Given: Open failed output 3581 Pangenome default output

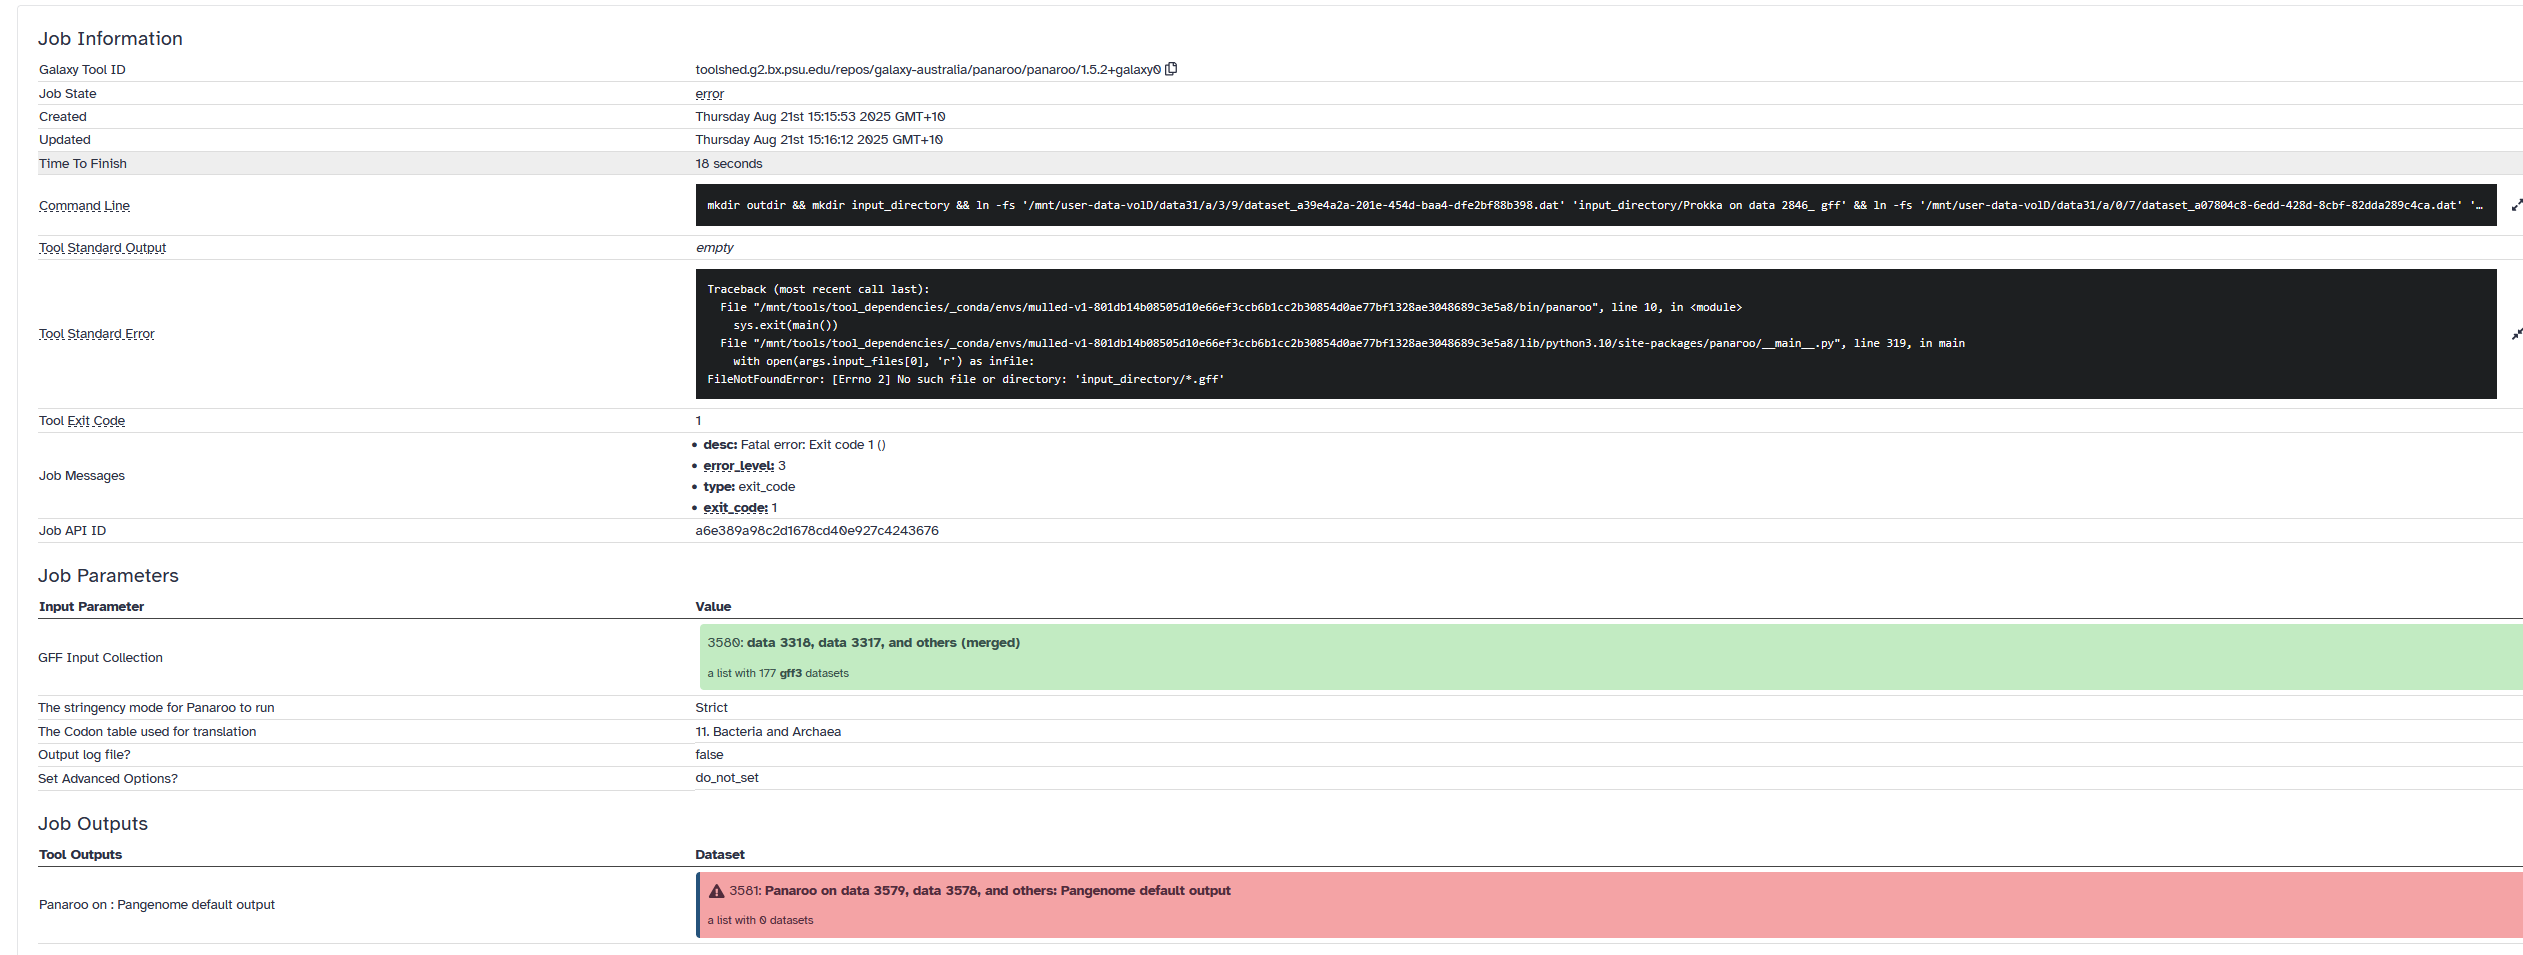Looking at the screenshot, I should pos(980,891).
